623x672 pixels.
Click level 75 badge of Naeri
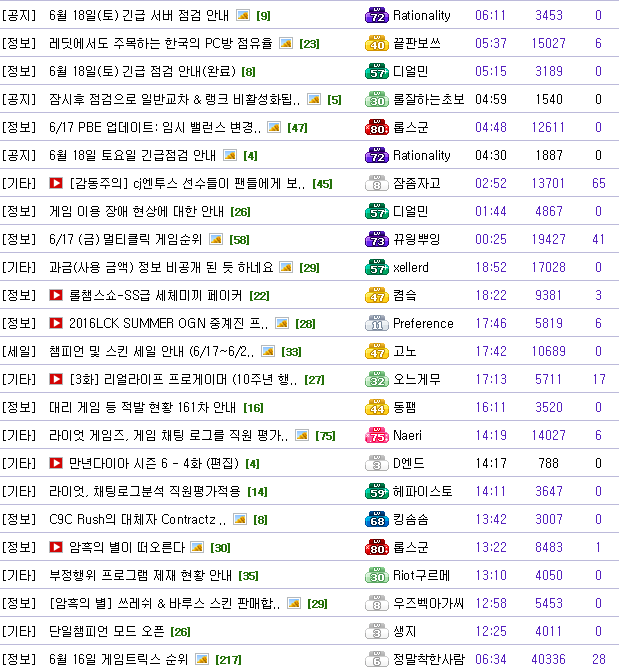point(377,436)
